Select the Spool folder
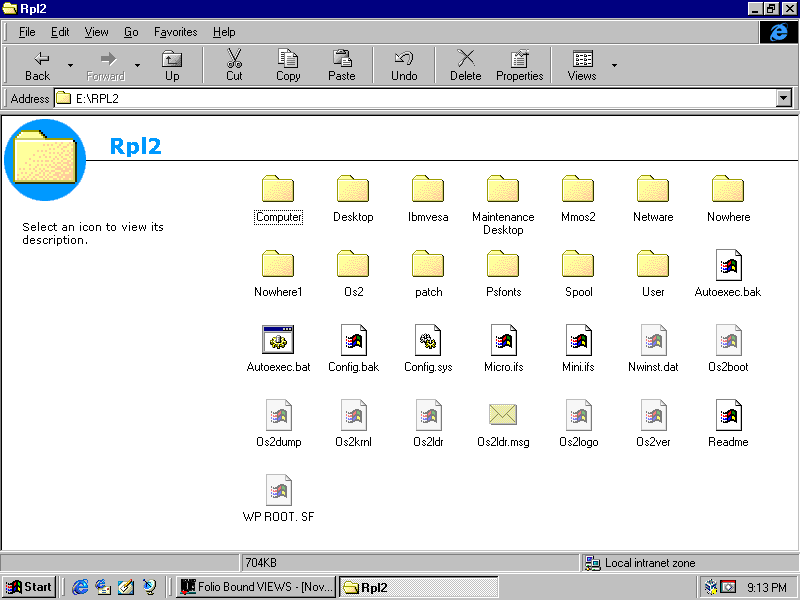 click(578, 274)
